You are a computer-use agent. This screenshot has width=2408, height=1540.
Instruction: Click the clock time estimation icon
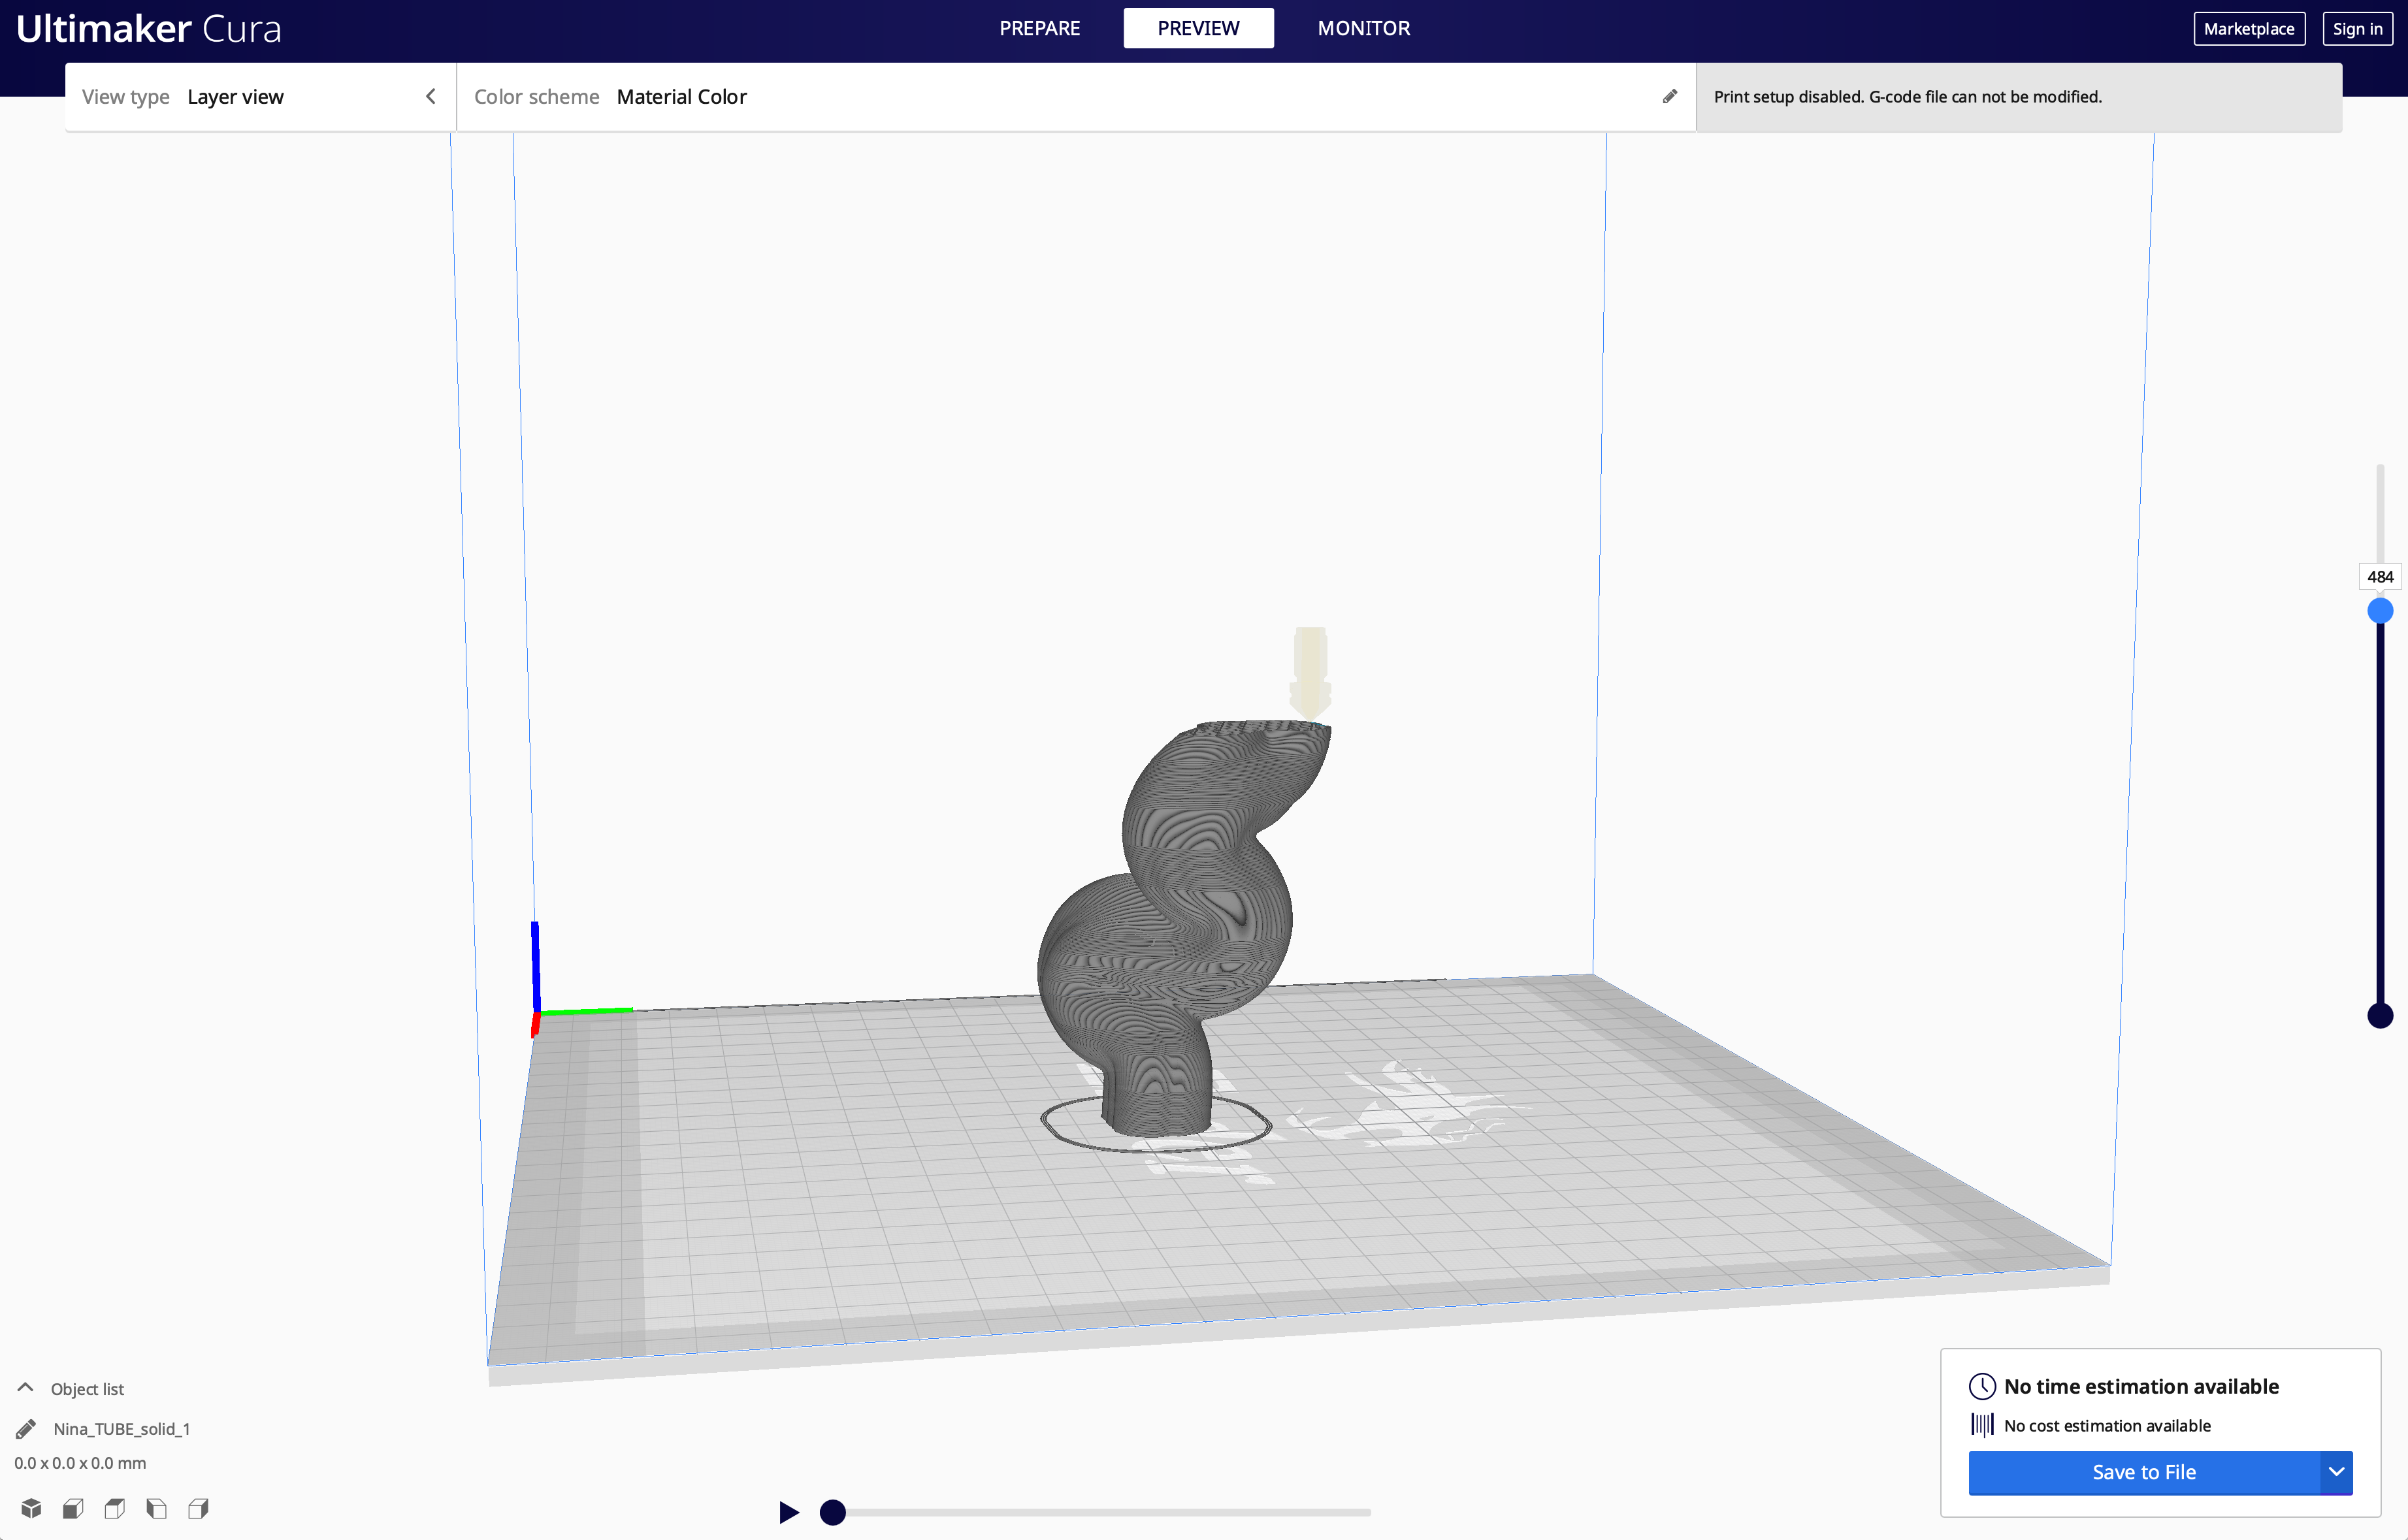click(1982, 1386)
